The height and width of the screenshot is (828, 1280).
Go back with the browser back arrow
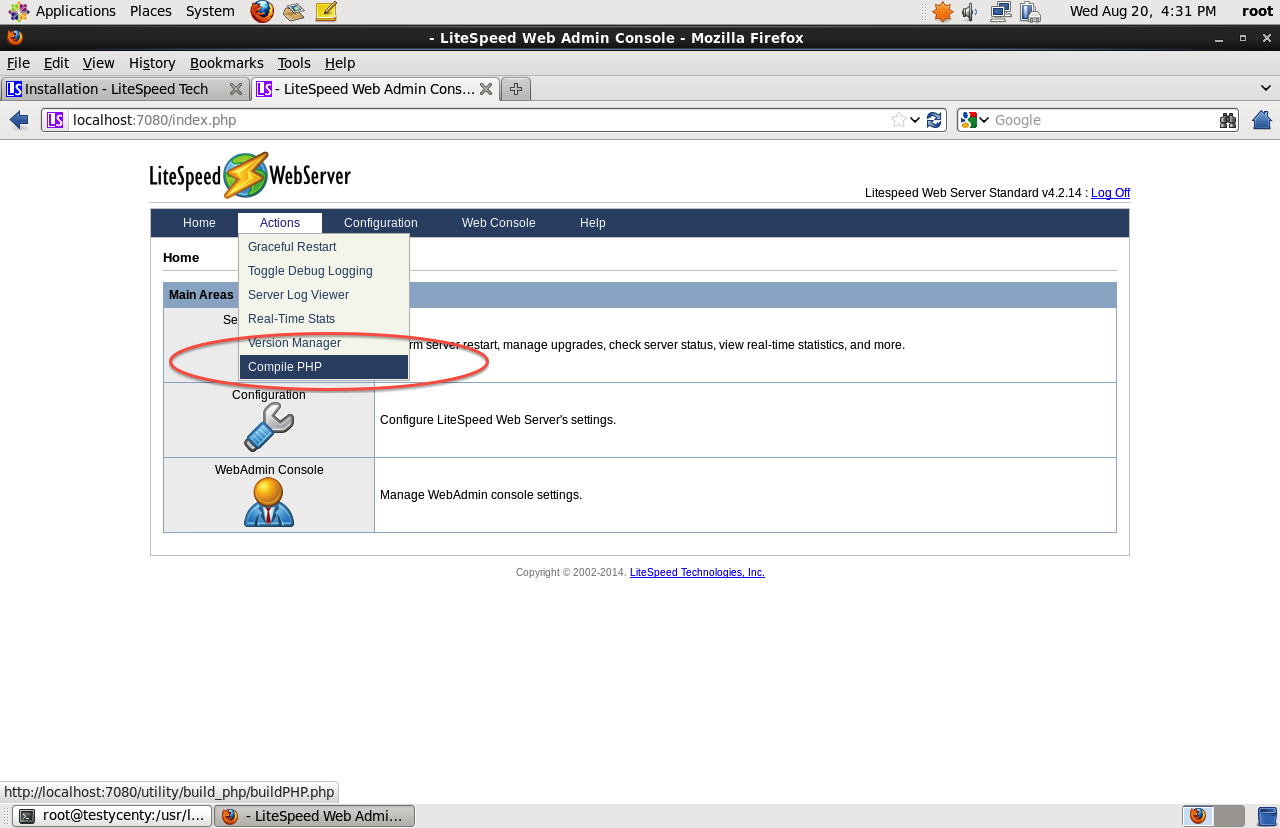point(19,120)
